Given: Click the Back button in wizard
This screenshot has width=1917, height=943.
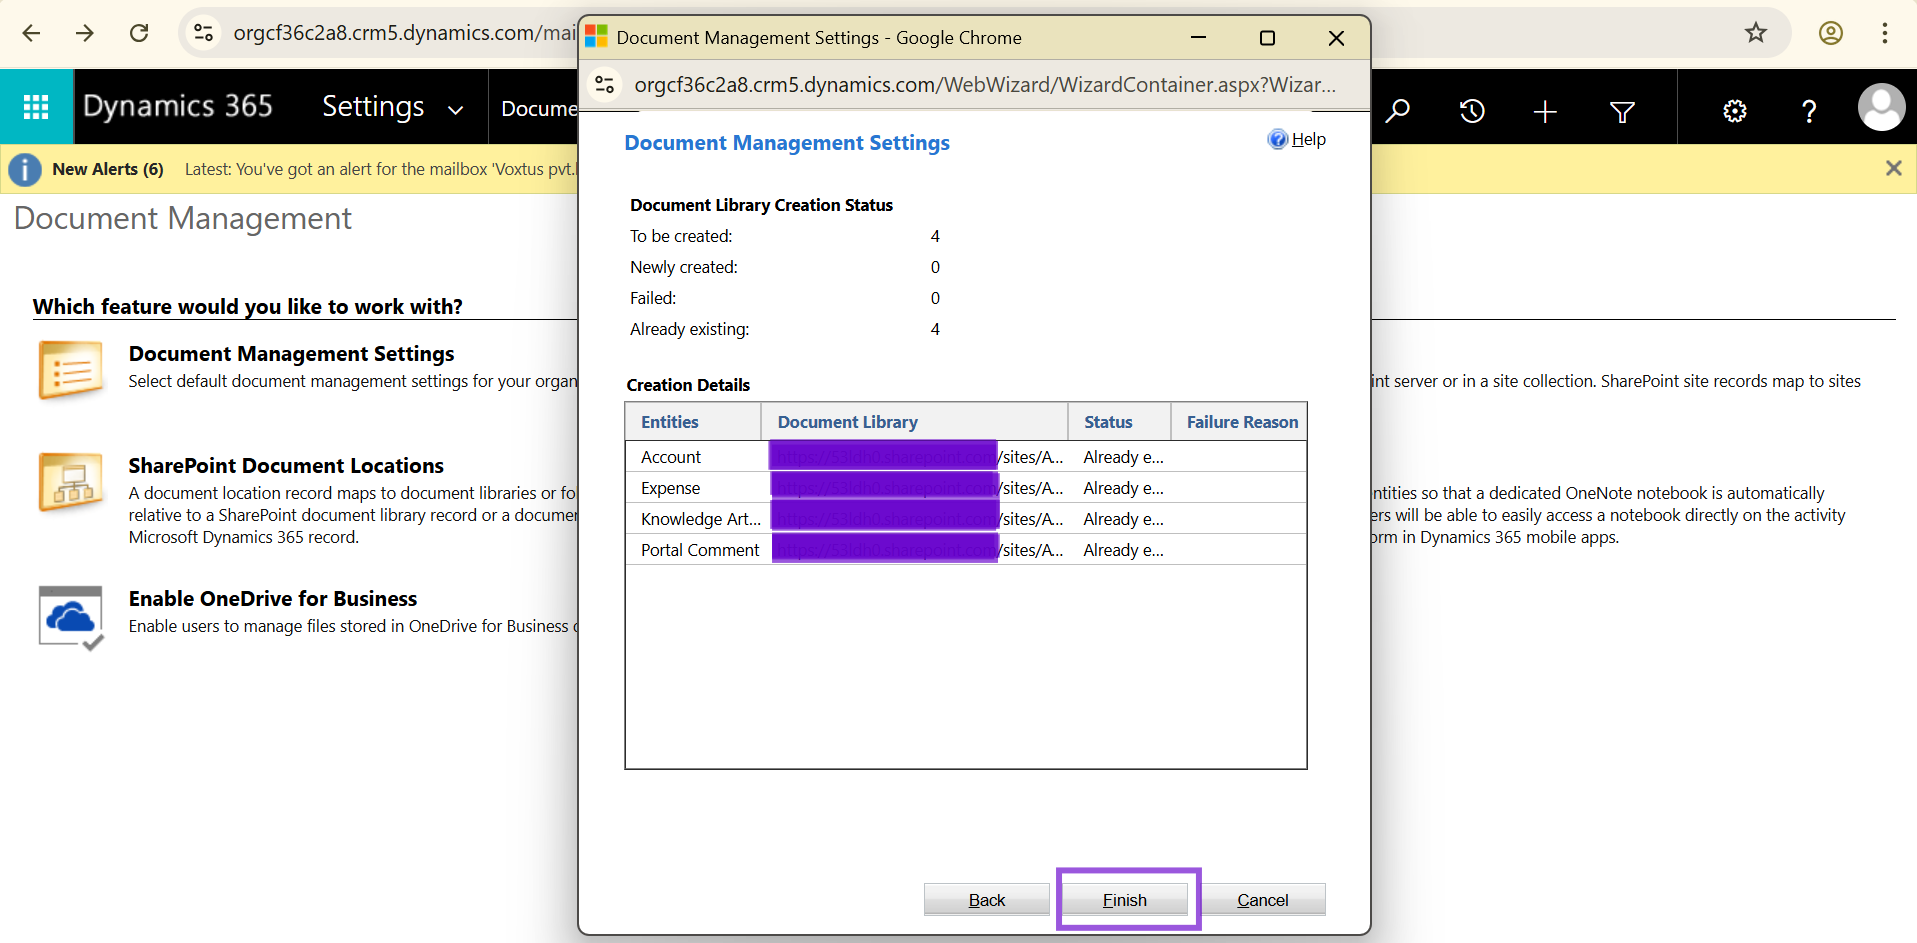Looking at the screenshot, I should 986,900.
